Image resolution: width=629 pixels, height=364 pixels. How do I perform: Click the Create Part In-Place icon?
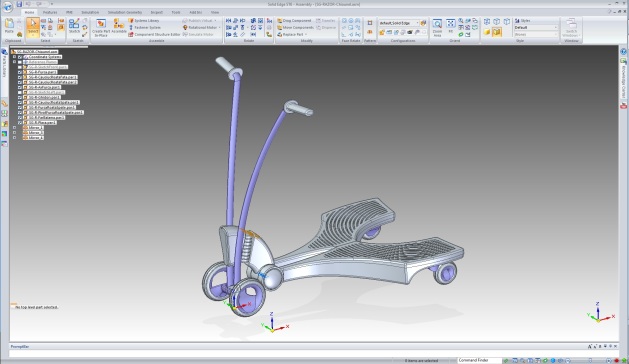point(101,27)
